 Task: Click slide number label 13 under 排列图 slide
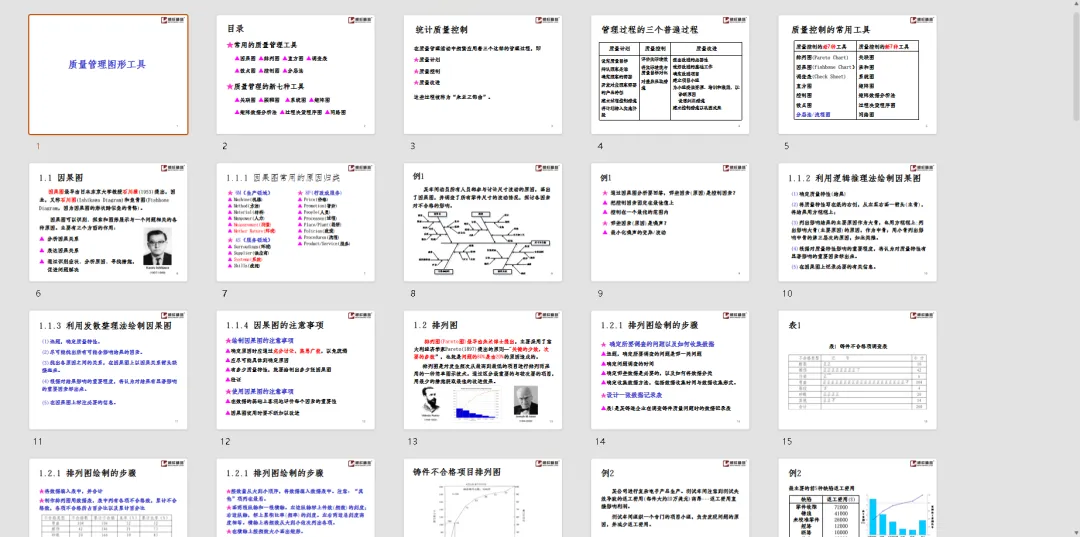[x=413, y=441]
